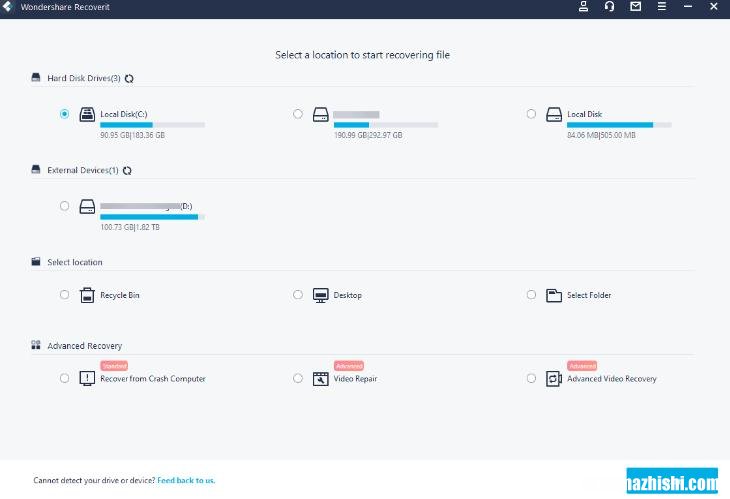Click the 1.82 TB drive usage bar
The height and width of the screenshot is (499, 730).
[152, 217]
